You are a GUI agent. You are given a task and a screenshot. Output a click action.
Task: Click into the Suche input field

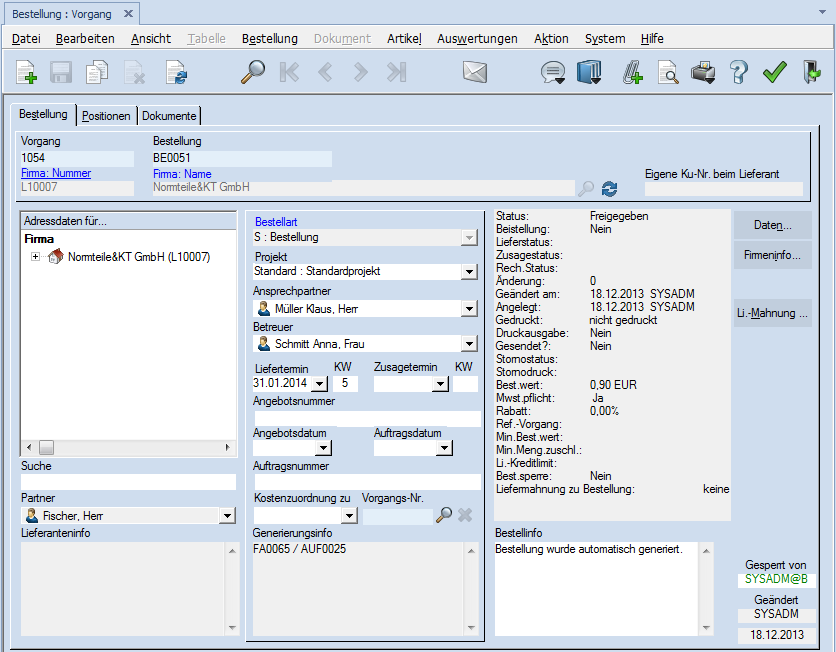[x=128, y=482]
